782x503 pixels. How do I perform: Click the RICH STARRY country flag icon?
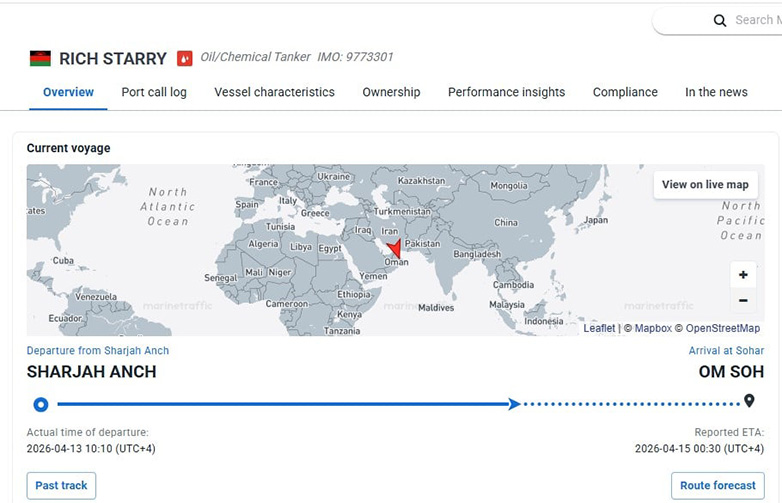[40, 58]
